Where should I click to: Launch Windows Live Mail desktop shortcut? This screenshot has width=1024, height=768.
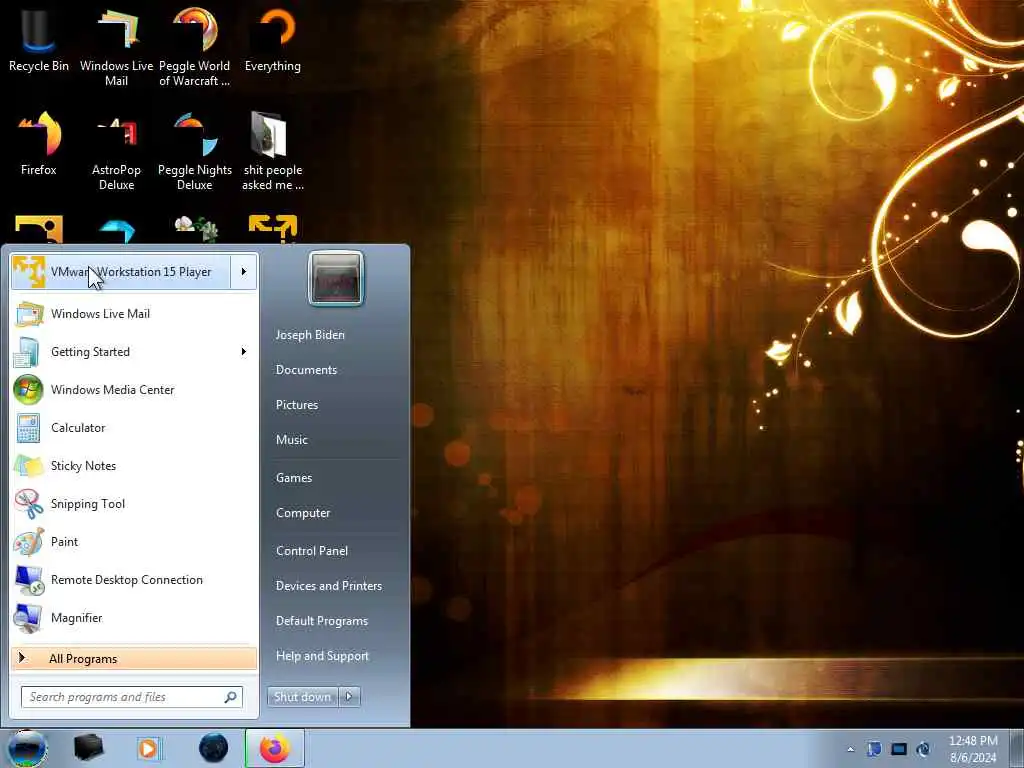click(116, 47)
